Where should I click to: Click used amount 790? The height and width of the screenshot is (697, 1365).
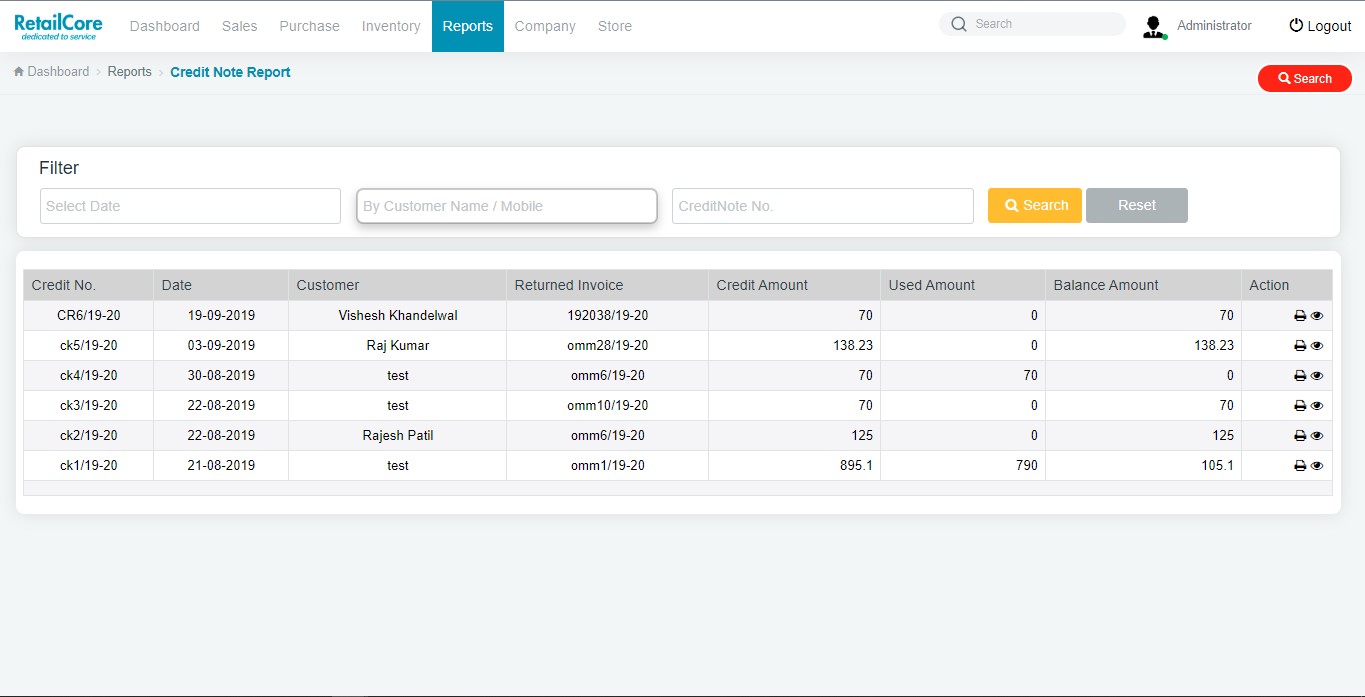coord(1026,466)
